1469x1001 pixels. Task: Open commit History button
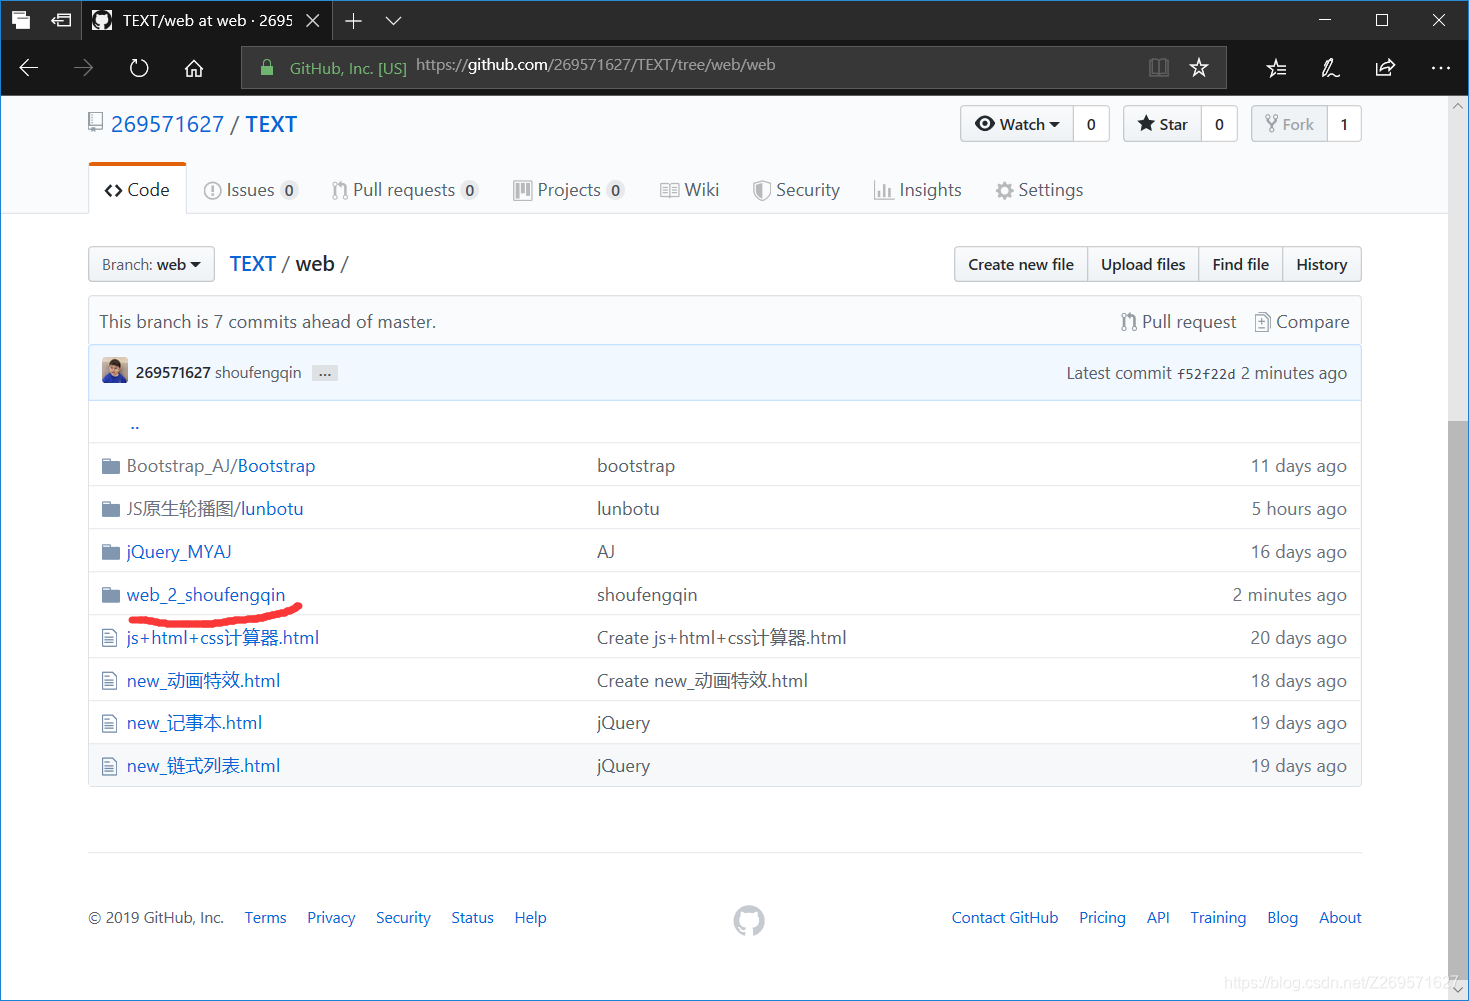pos(1321,264)
